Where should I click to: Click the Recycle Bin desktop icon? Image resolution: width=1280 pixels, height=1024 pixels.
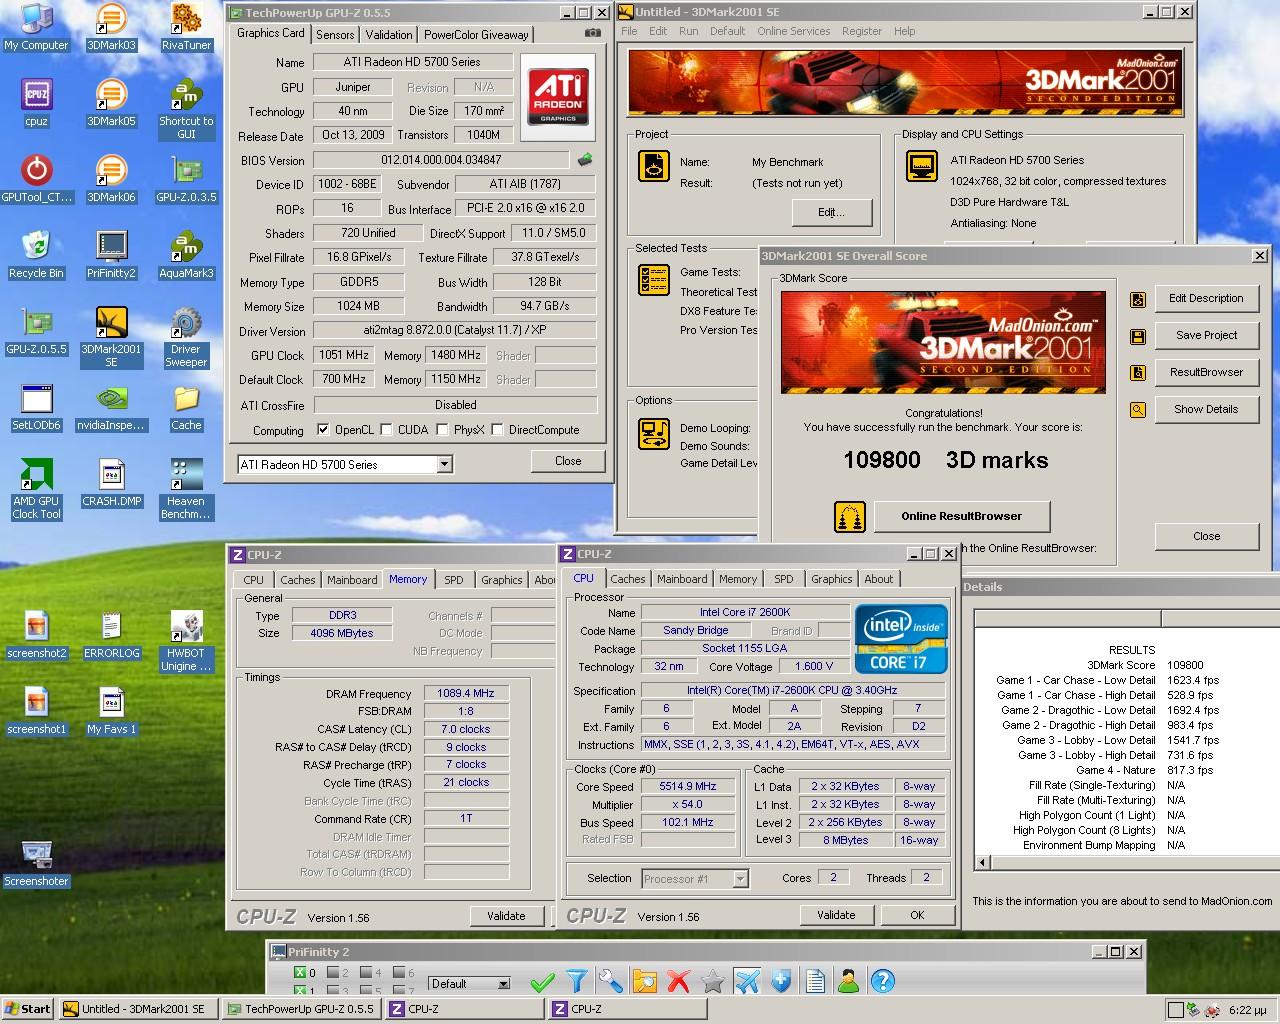36,255
